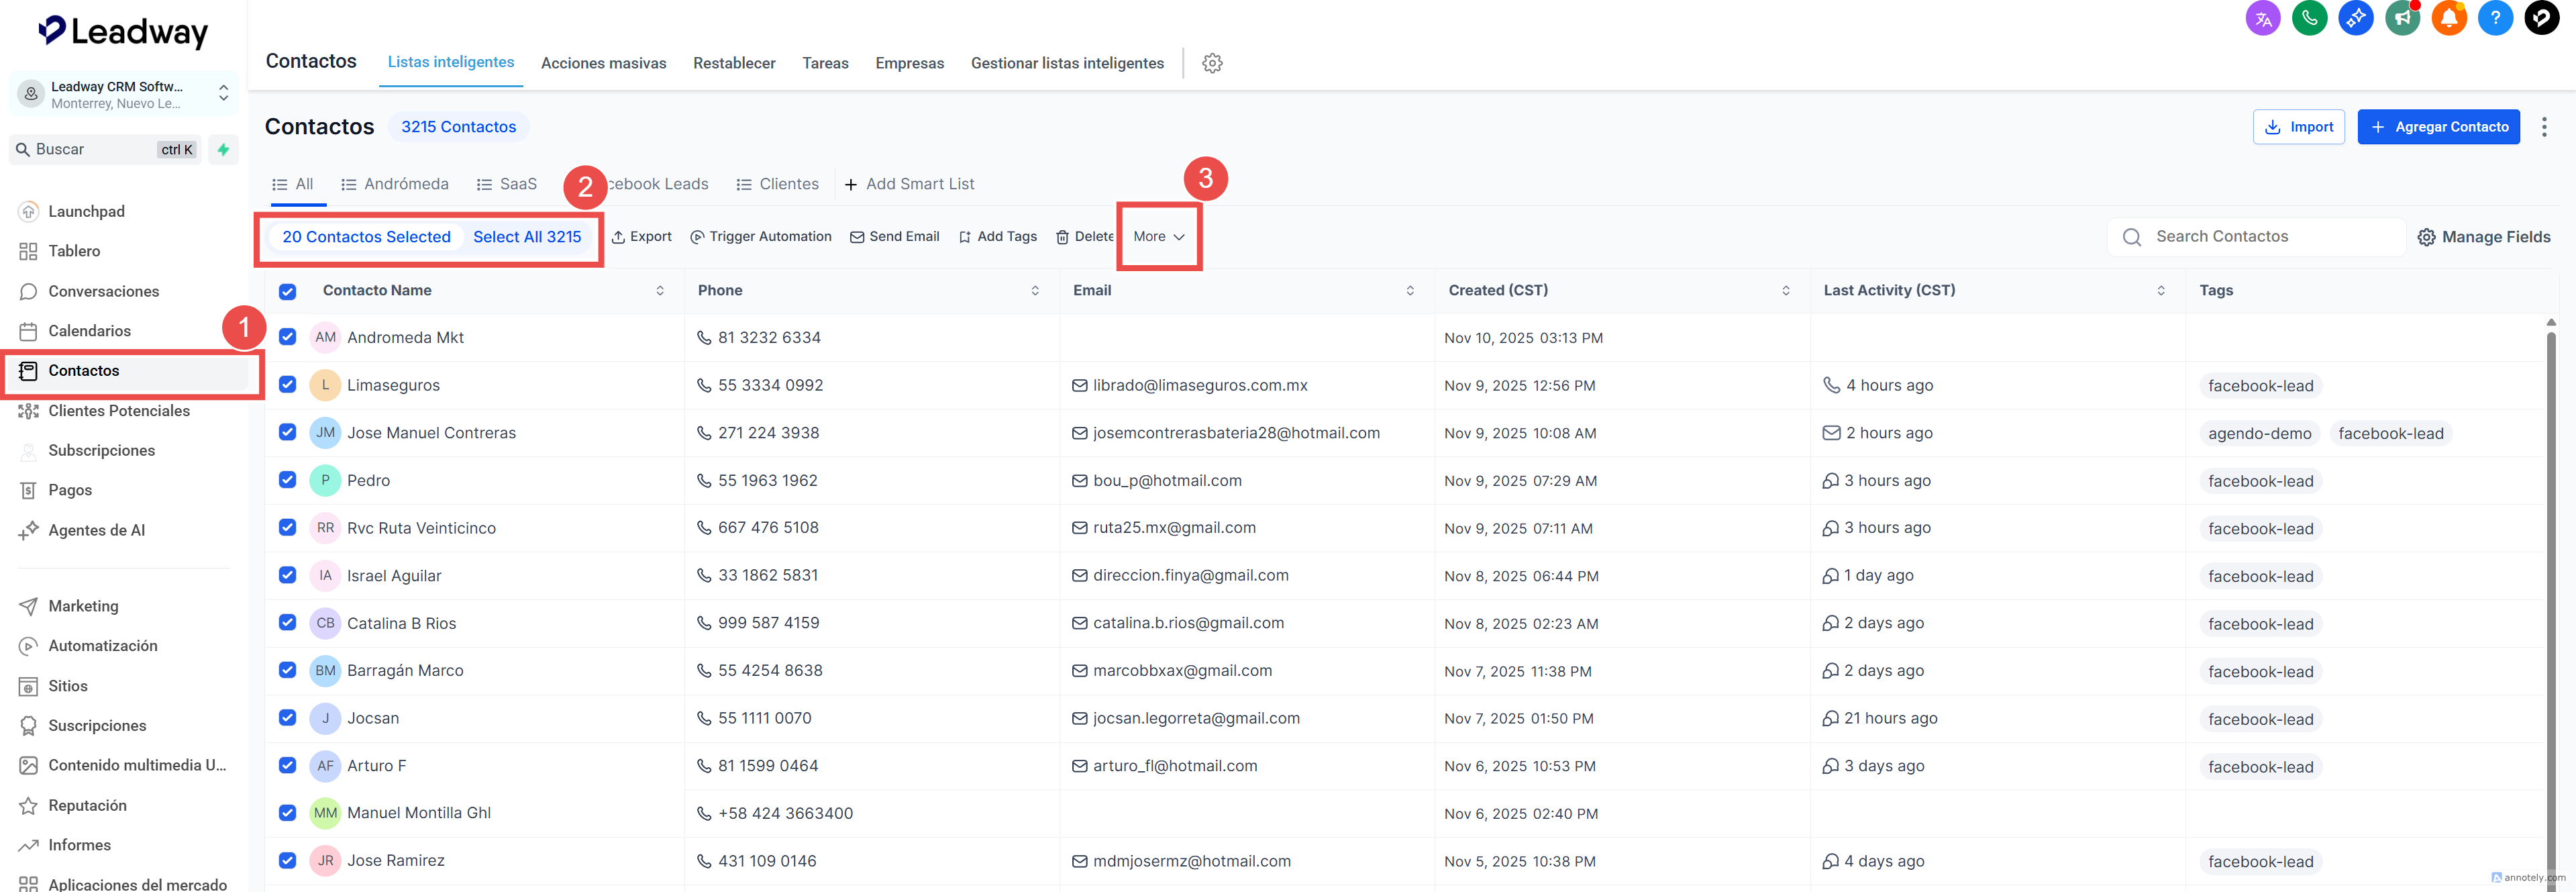Open the notifications bell icon
This screenshot has width=2576, height=892.
point(2449,18)
